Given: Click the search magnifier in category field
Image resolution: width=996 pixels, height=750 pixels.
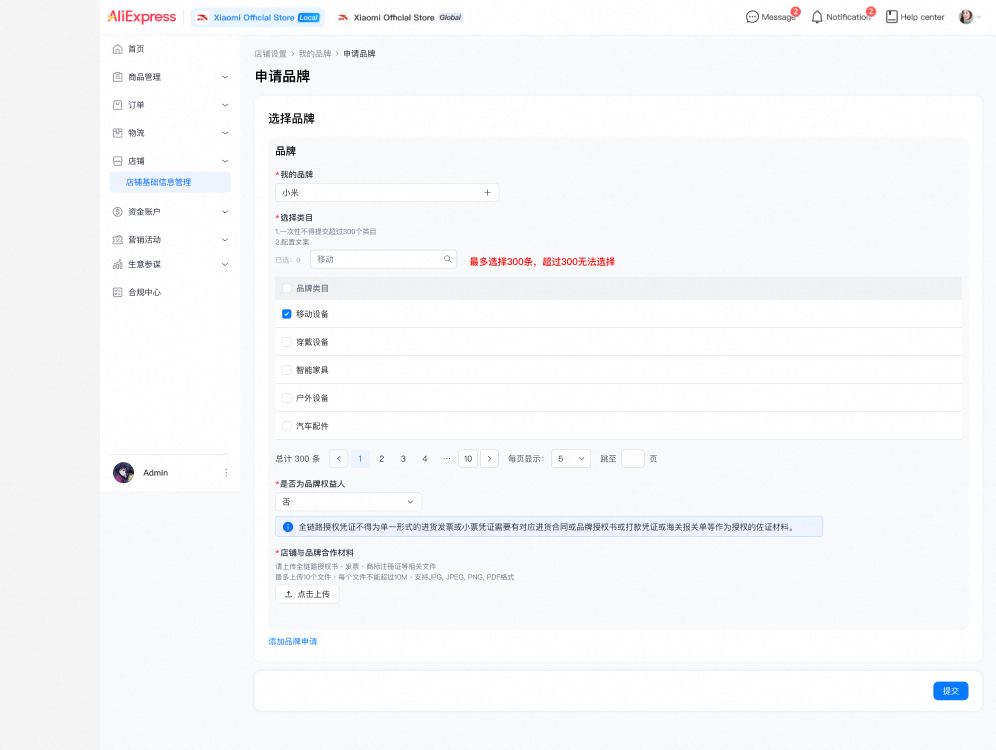Looking at the screenshot, I should (x=447, y=259).
